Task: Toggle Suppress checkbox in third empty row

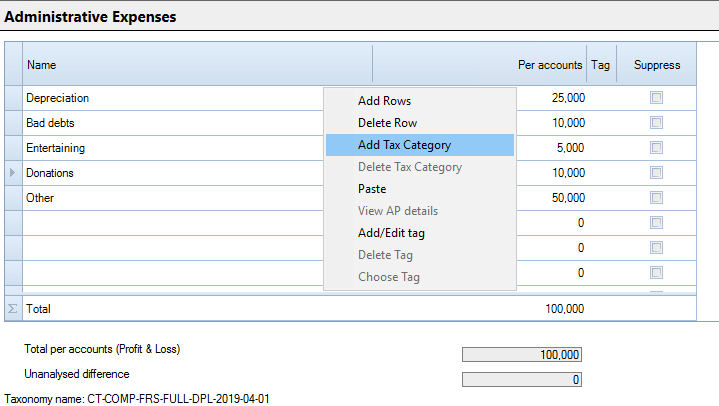Action: click(656, 273)
